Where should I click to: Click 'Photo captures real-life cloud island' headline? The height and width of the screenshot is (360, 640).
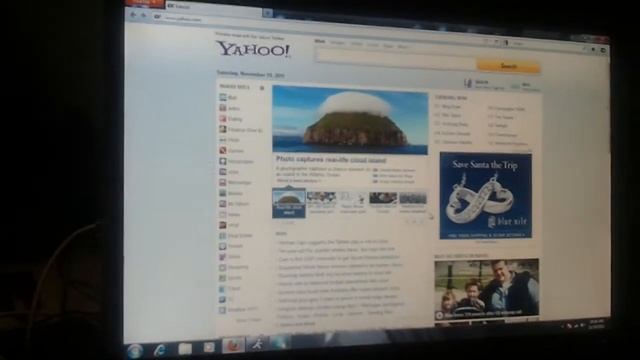click(331, 160)
